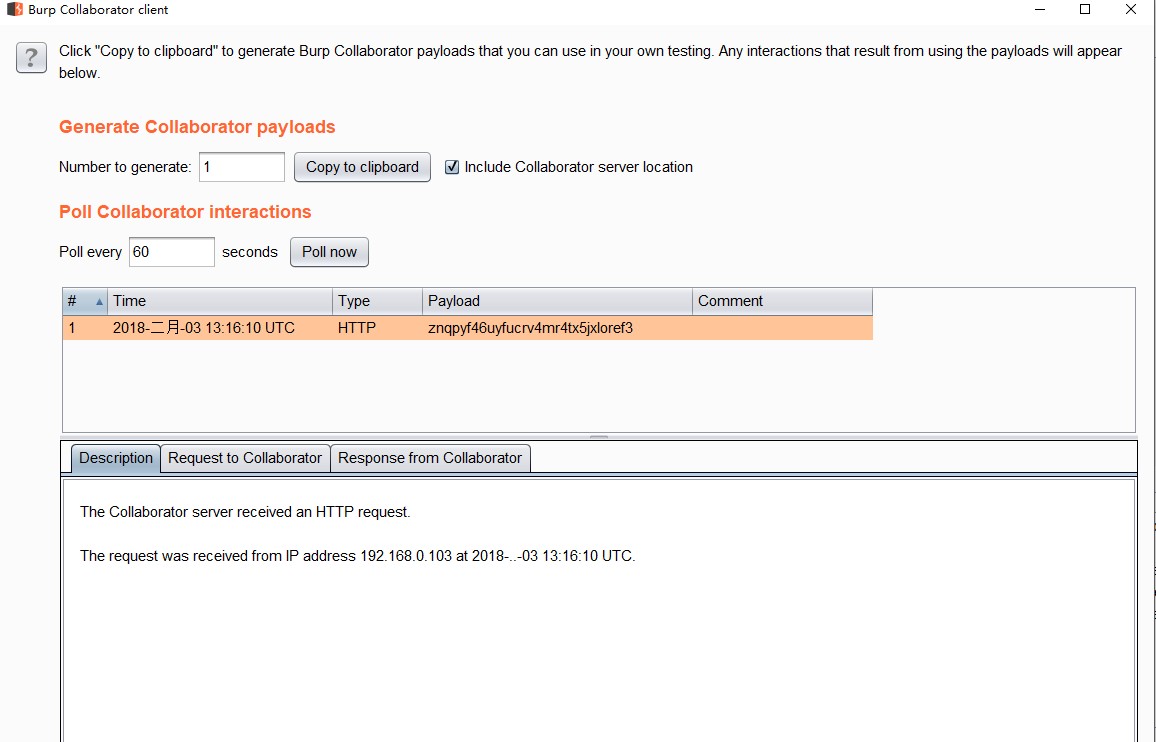Maximize the Burp Collaborator client window
Screen dimensions: 1156x742
tap(1085, 10)
